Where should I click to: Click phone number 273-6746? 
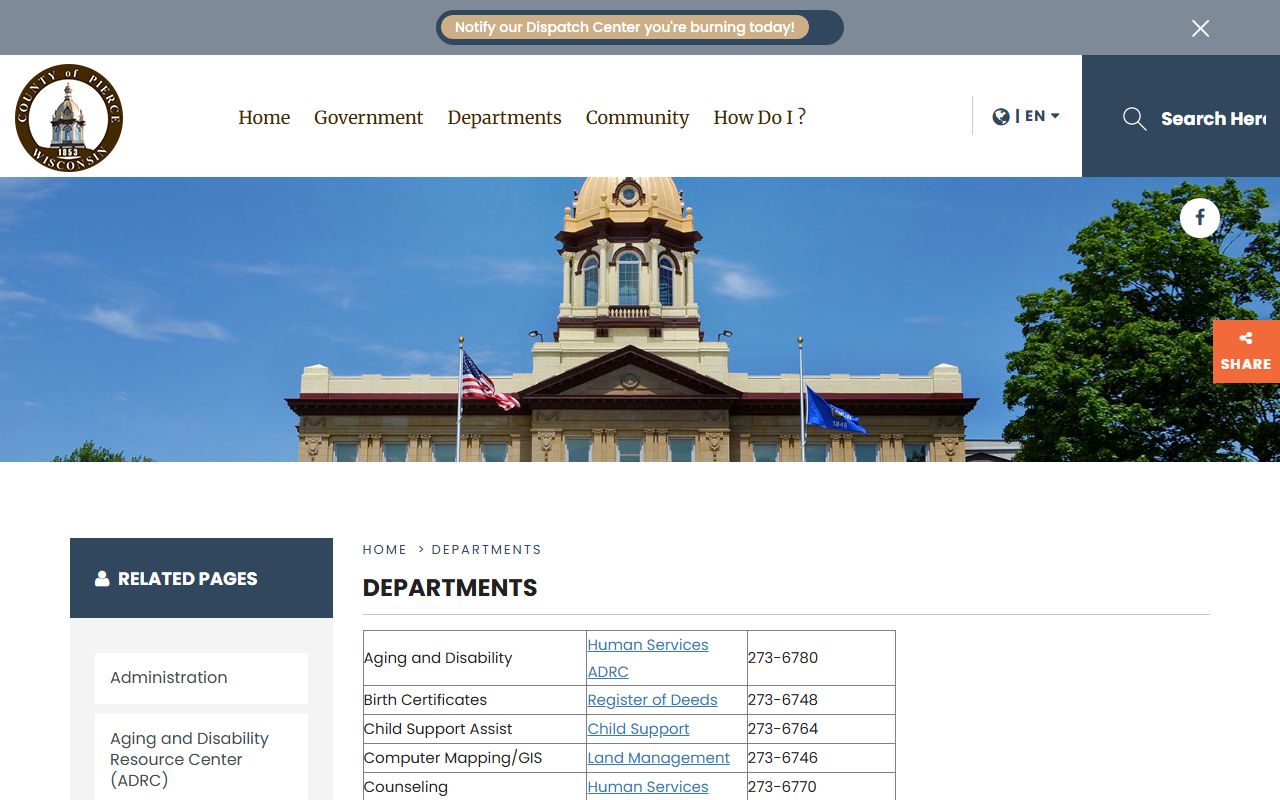click(783, 758)
